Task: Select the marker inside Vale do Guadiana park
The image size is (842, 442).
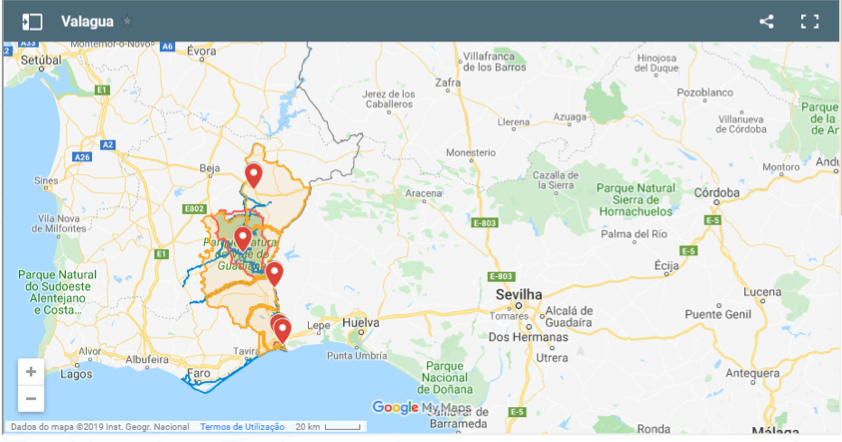Action: click(242, 238)
